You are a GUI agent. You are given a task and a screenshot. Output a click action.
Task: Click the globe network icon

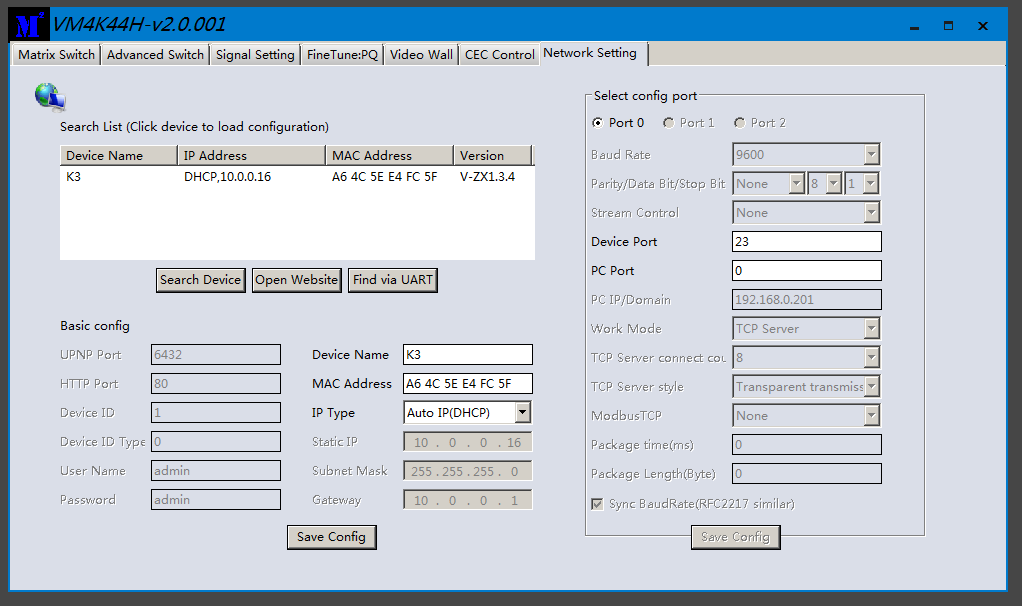pos(49,96)
